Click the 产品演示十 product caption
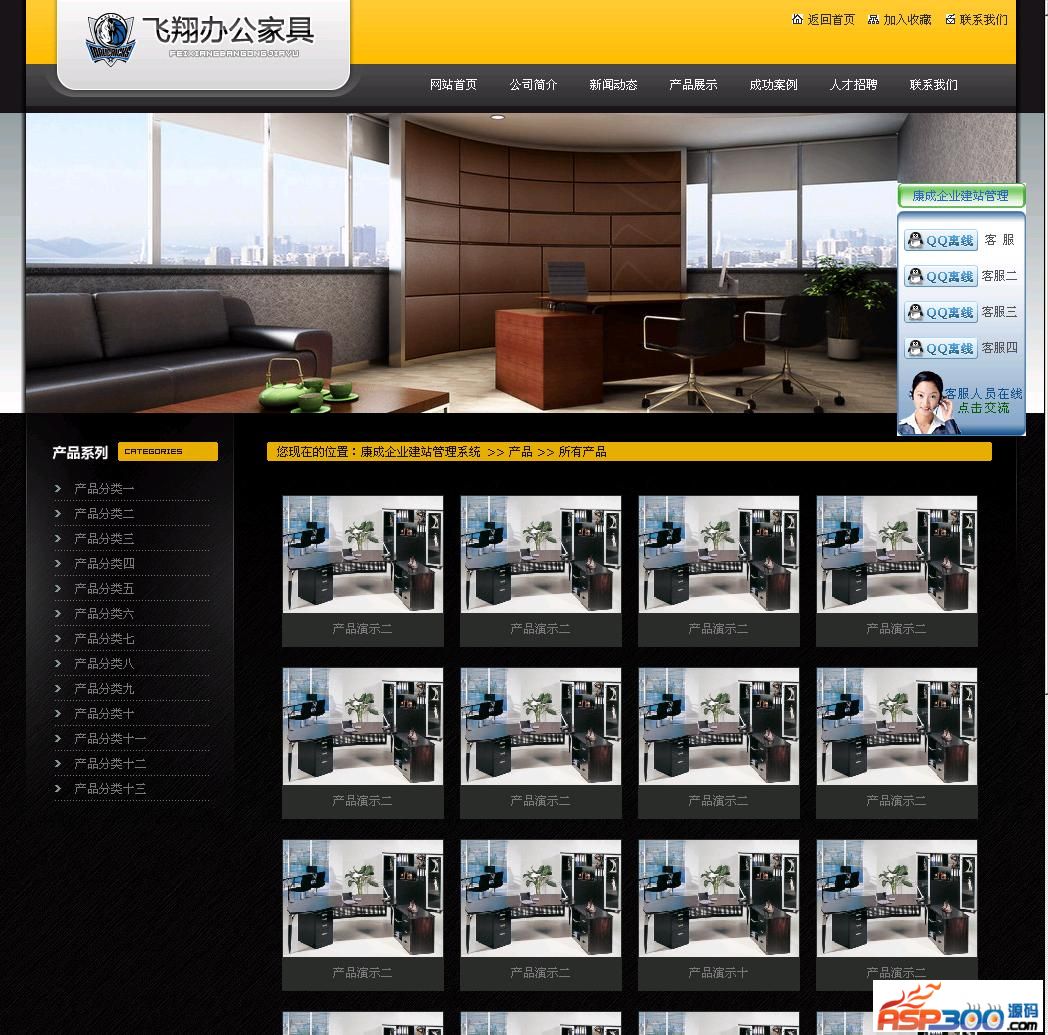The image size is (1048, 1035). point(718,973)
